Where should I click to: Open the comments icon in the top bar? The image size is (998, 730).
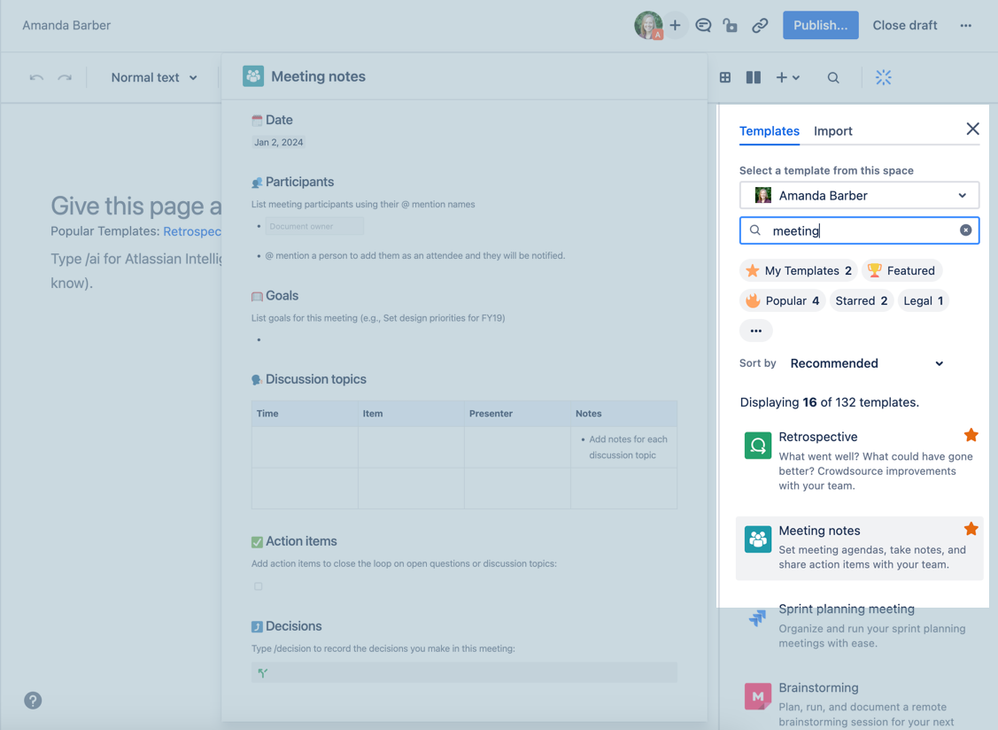[703, 25]
